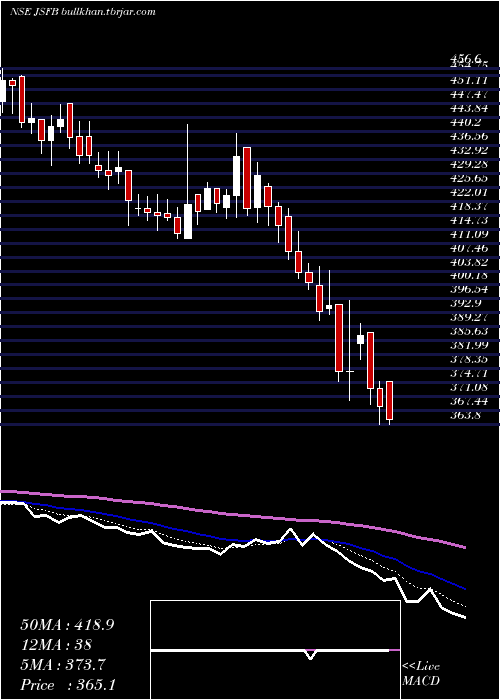Screen dimensions: 500x700
Task: Click the Price : 365.1 readout
Action: (69, 685)
